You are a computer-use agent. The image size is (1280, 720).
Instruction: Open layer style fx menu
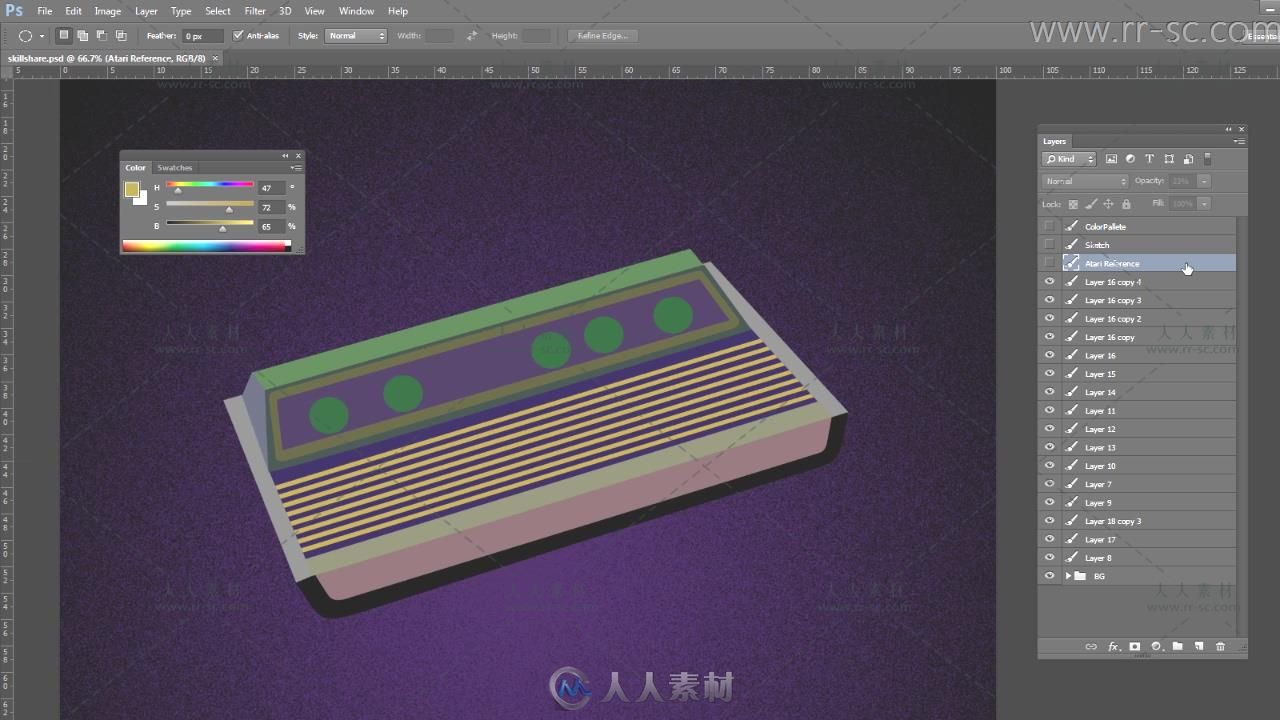click(1113, 647)
